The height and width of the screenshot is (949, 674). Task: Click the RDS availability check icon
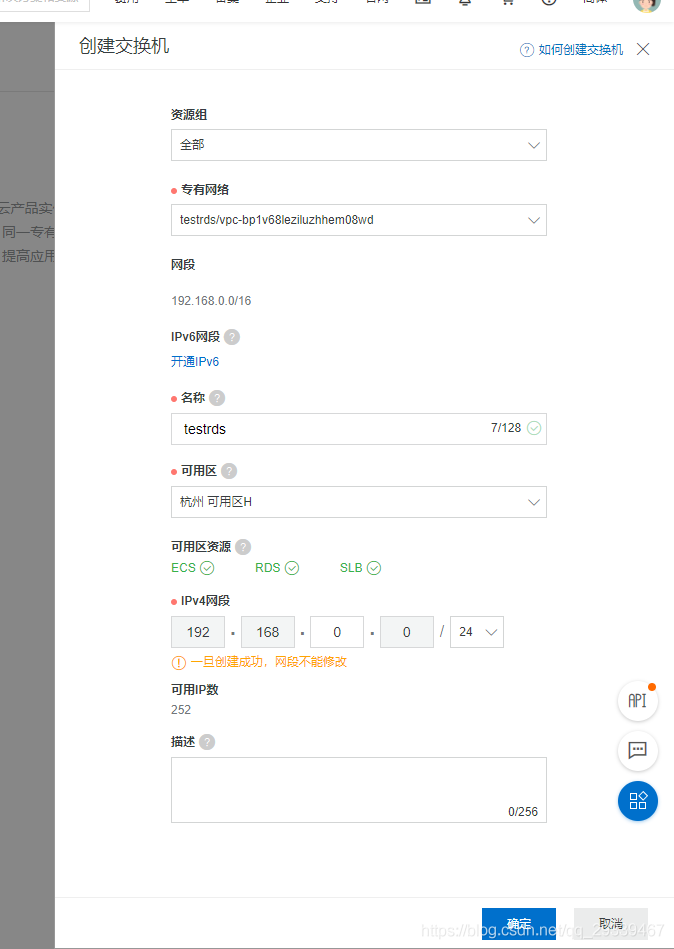coord(292,568)
